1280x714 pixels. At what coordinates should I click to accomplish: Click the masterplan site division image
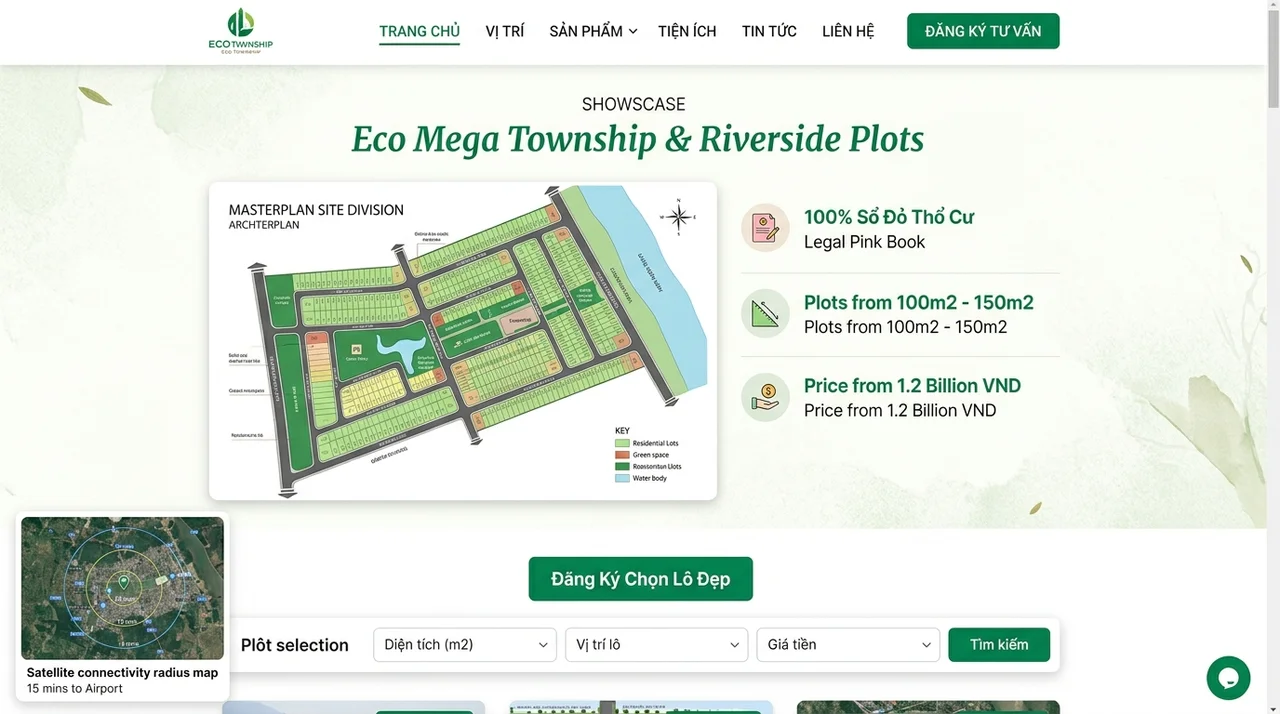(463, 341)
